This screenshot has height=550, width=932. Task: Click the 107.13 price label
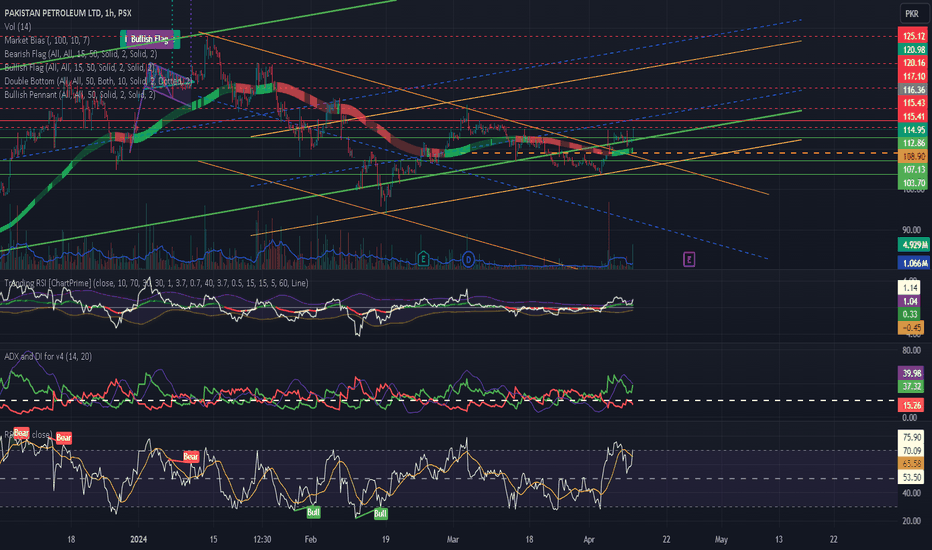click(x=914, y=169)
